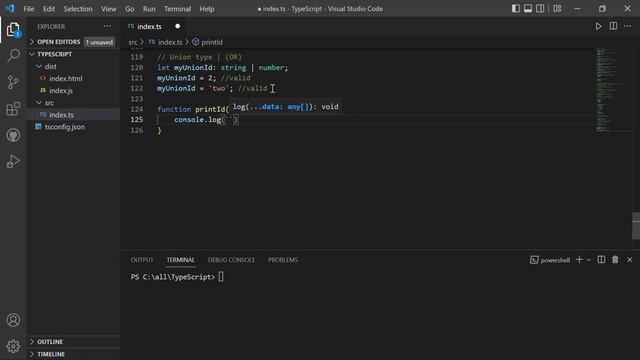The image size is (640, 360).
Task: Open the Edit menu
Action: coord(49,9)
